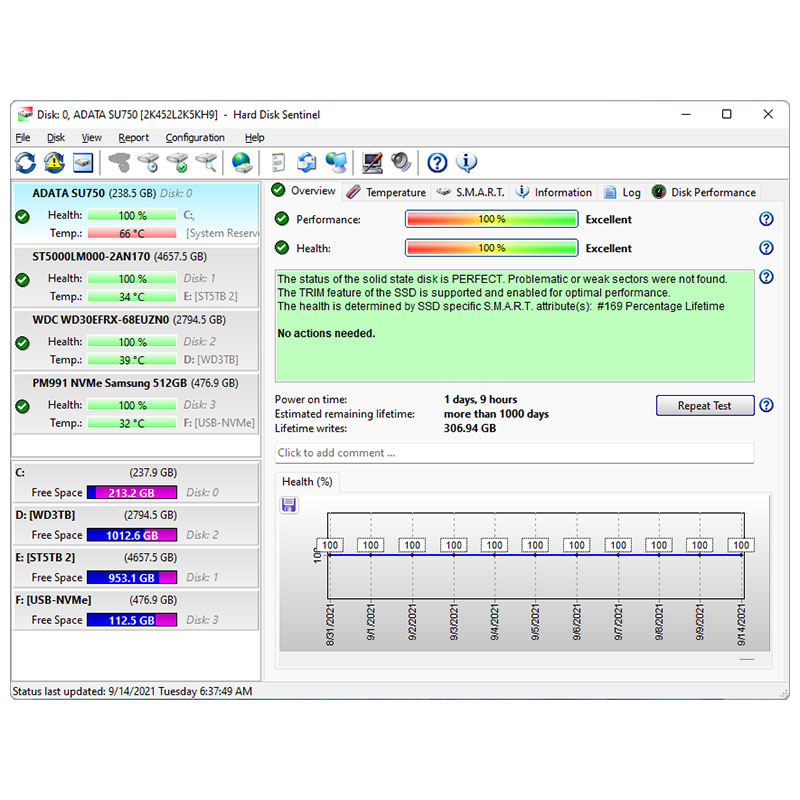Click the refresh with warning triangle icon
This screenshot has width=800, height=800.
pos(54,163)
